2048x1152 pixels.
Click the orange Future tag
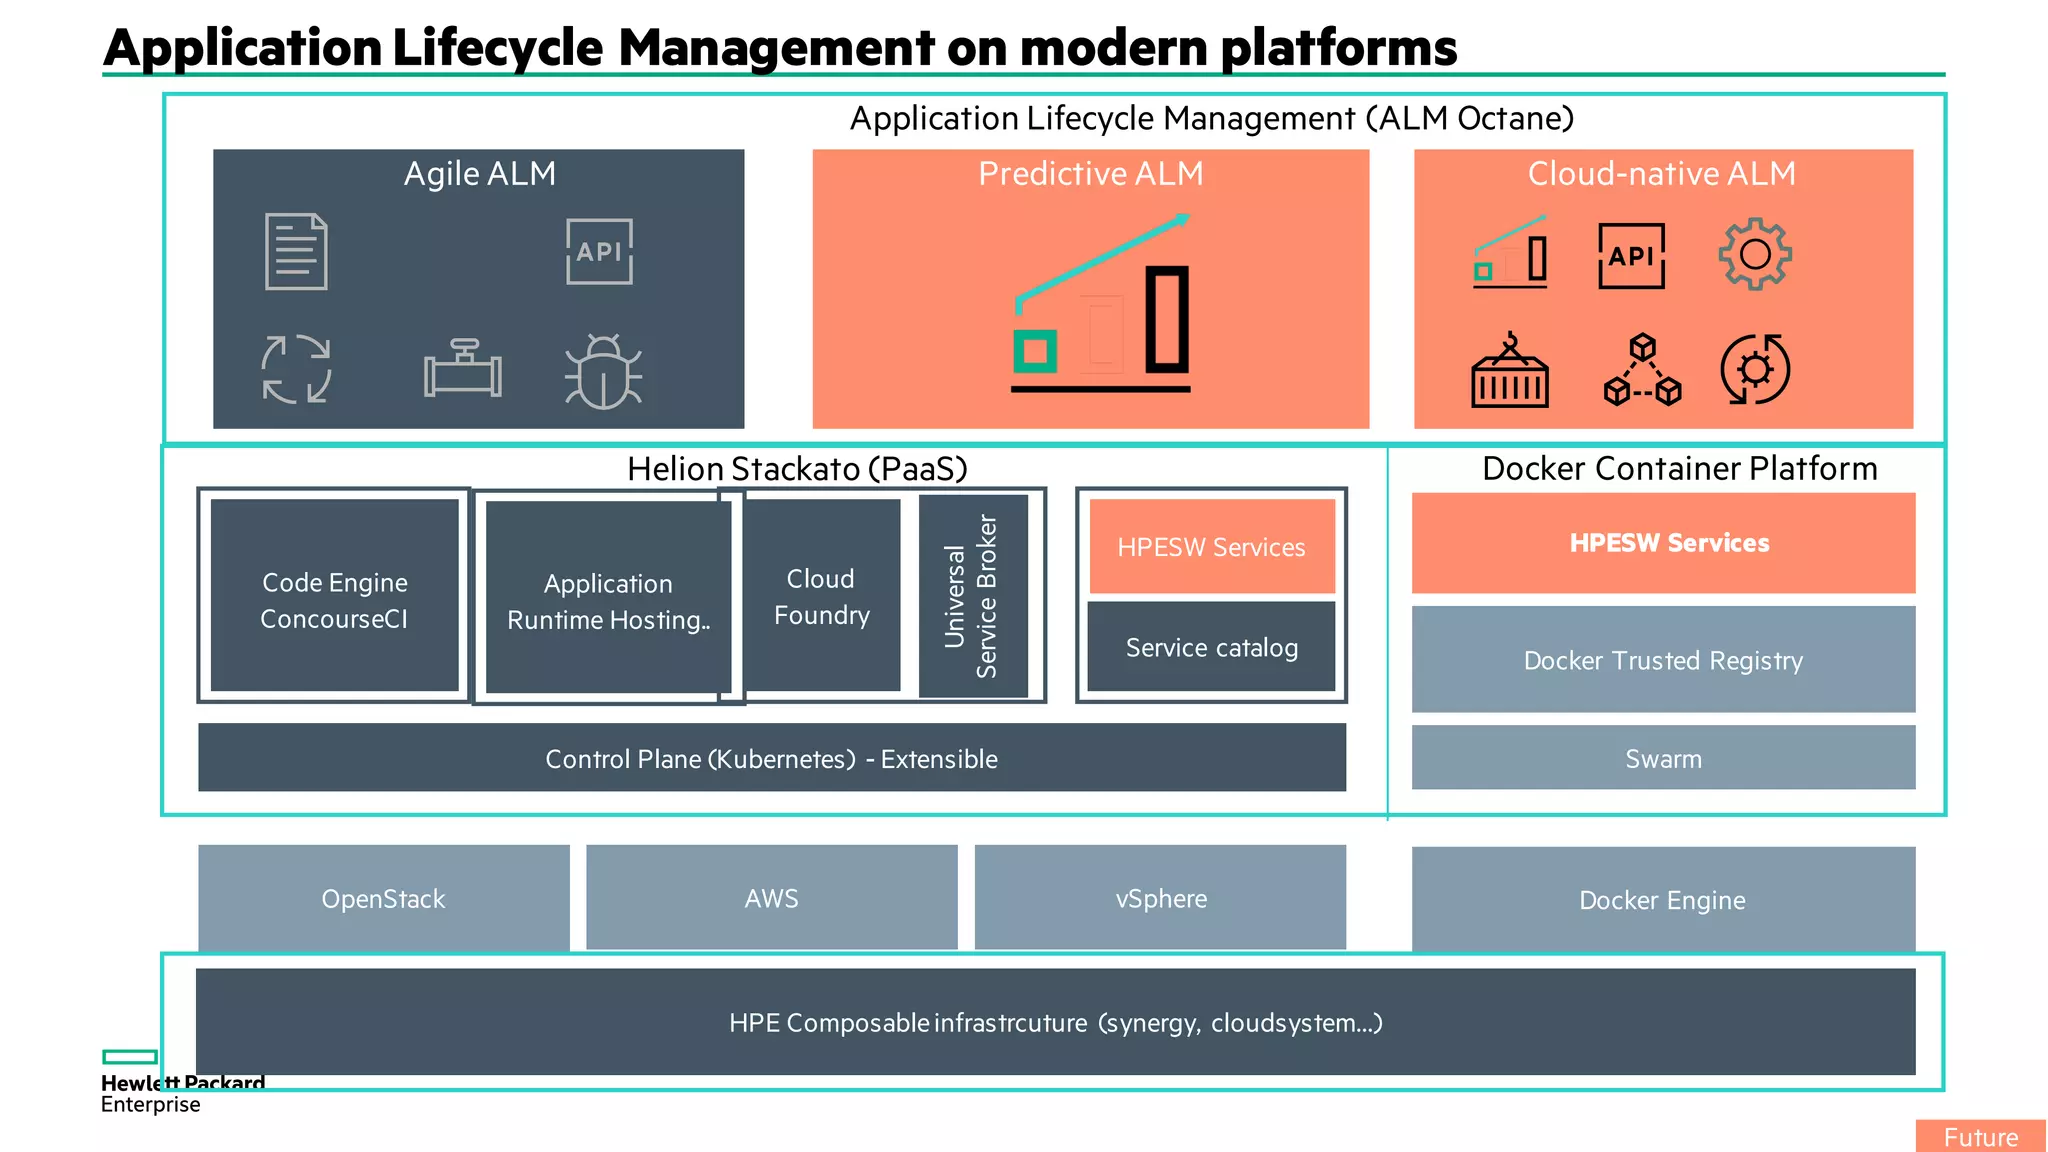(1980, 1137)
